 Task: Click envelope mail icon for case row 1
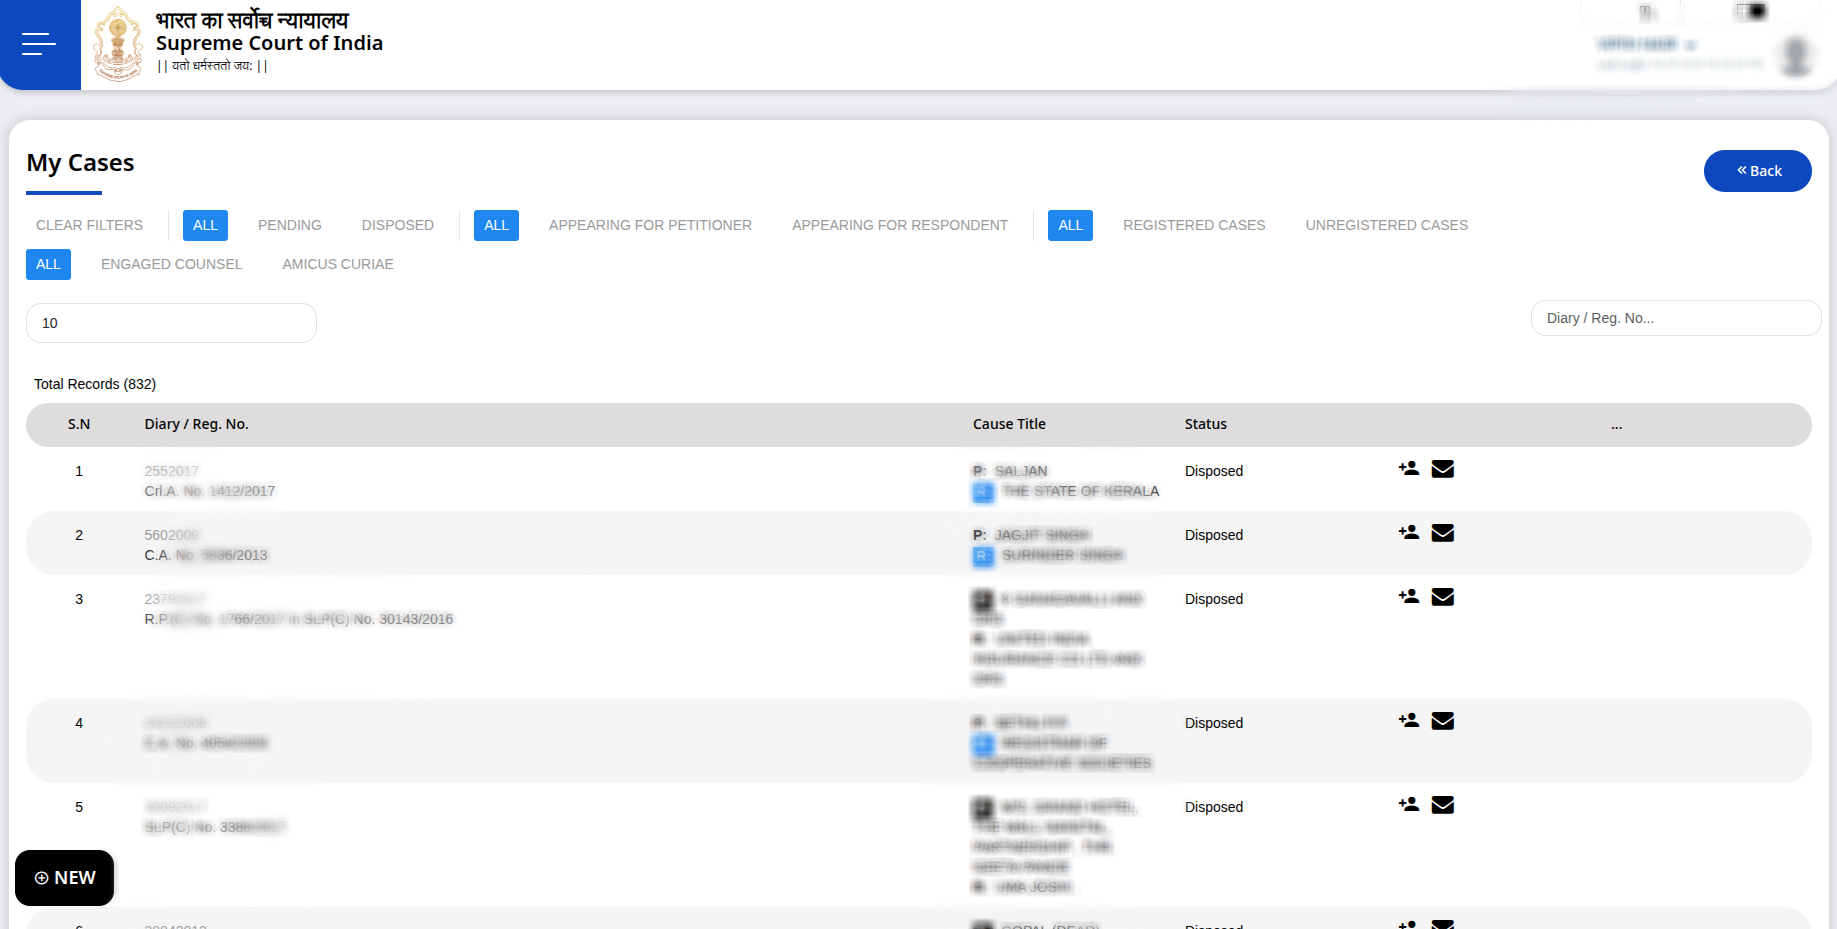[1442, 469]
